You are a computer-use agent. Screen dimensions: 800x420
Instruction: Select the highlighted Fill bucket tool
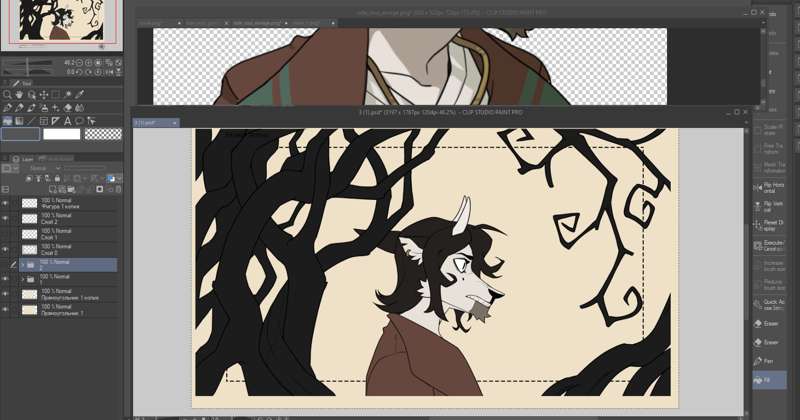pyautogui.click(x=7, y=121)
